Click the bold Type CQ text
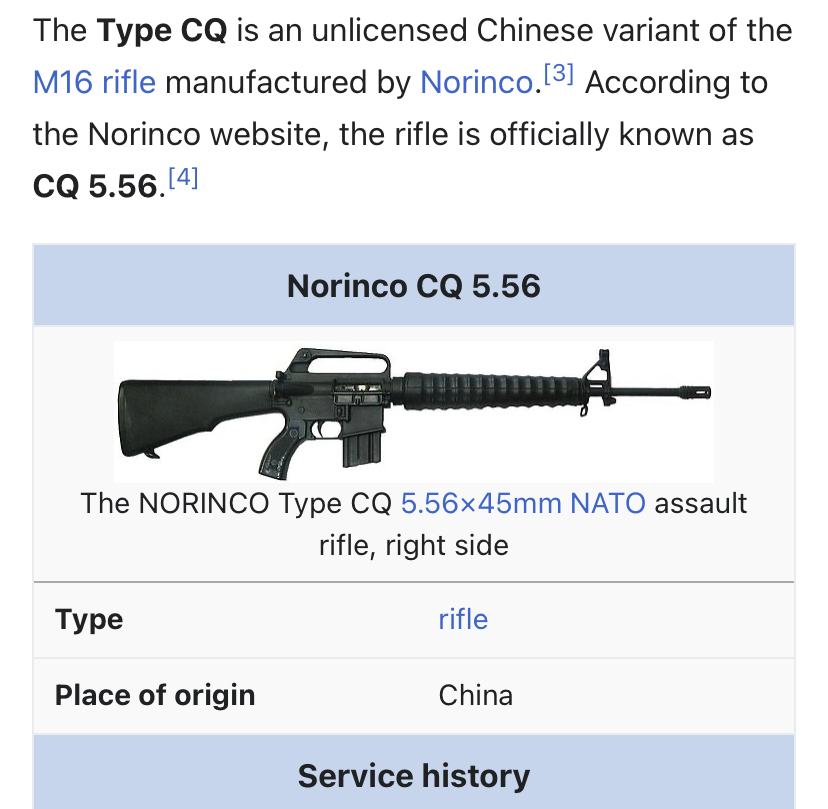This screenshot has width=828, height=809. pyautogui.click(x=162, y=30)
